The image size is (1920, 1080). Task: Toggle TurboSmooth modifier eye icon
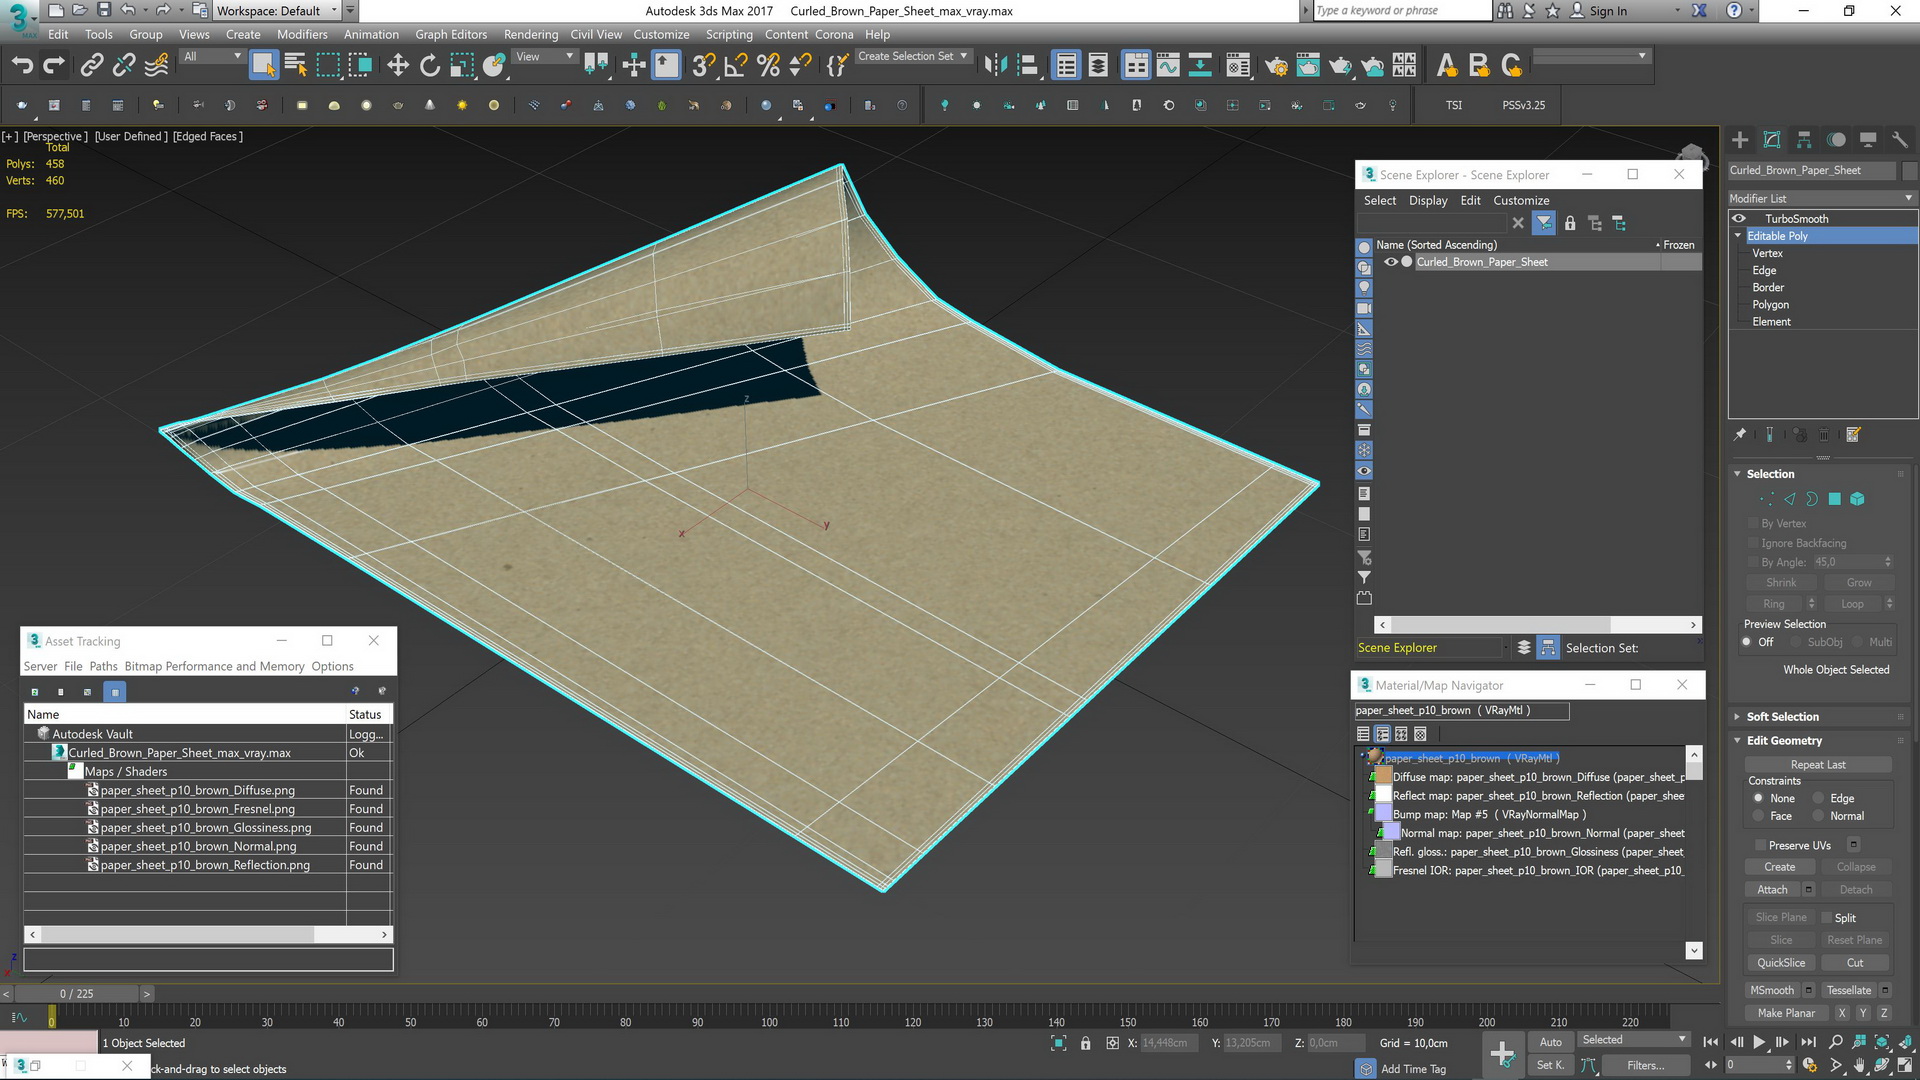[x=1739, y=218]
